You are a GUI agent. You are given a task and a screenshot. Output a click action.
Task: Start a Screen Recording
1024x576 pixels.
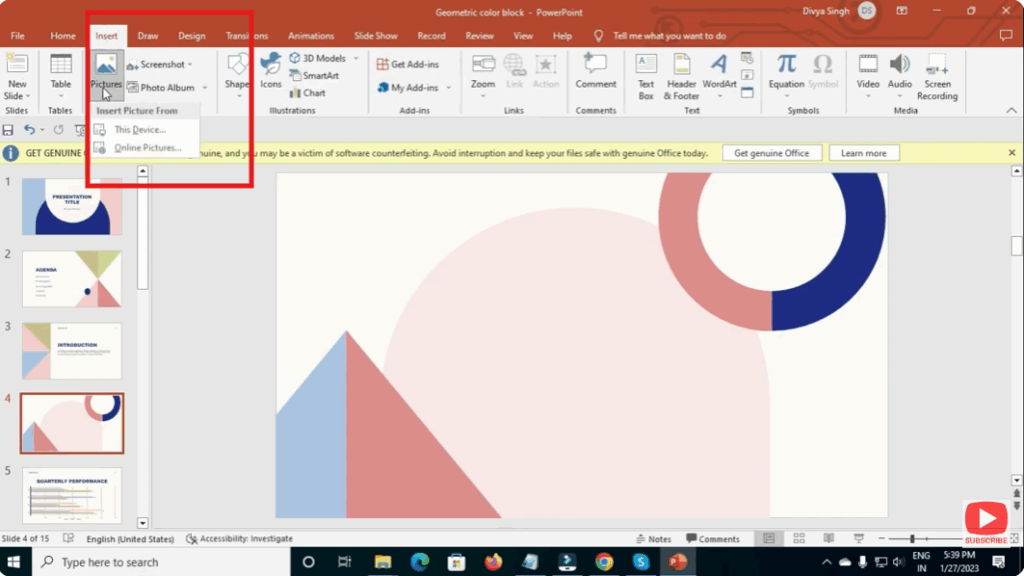(x=937, y=77)
